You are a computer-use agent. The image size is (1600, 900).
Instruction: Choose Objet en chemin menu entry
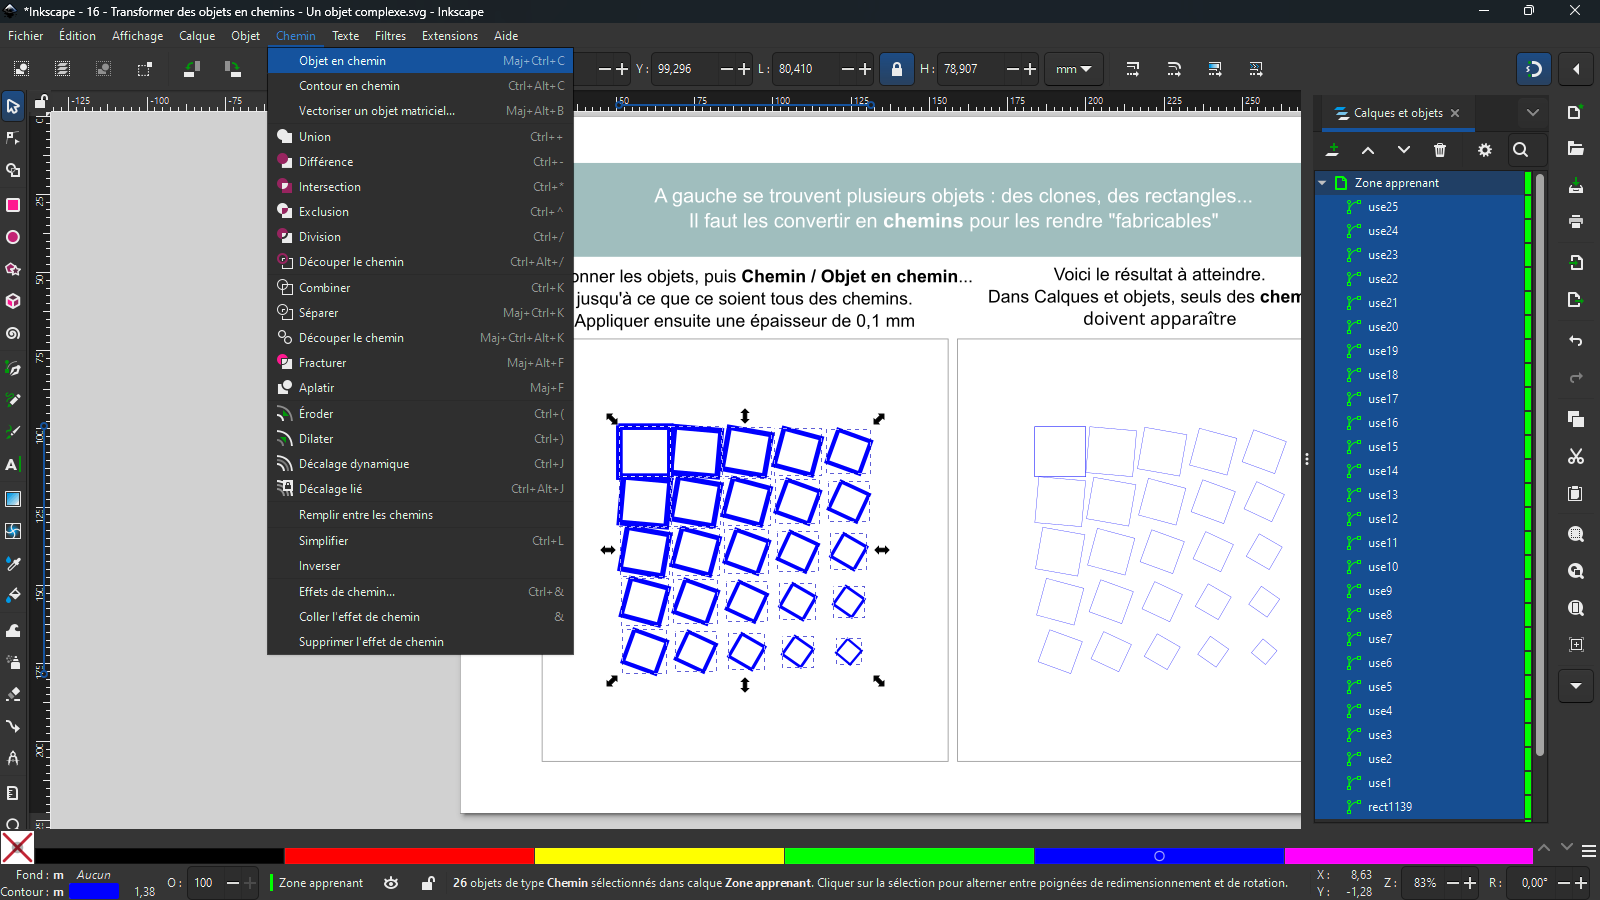click(x=342, y=61)
